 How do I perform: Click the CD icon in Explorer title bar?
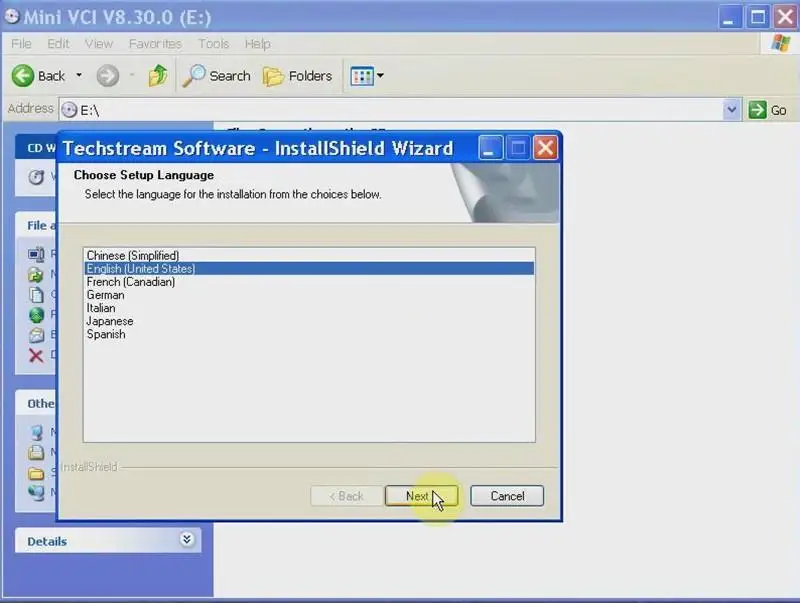tap(11, 16)
